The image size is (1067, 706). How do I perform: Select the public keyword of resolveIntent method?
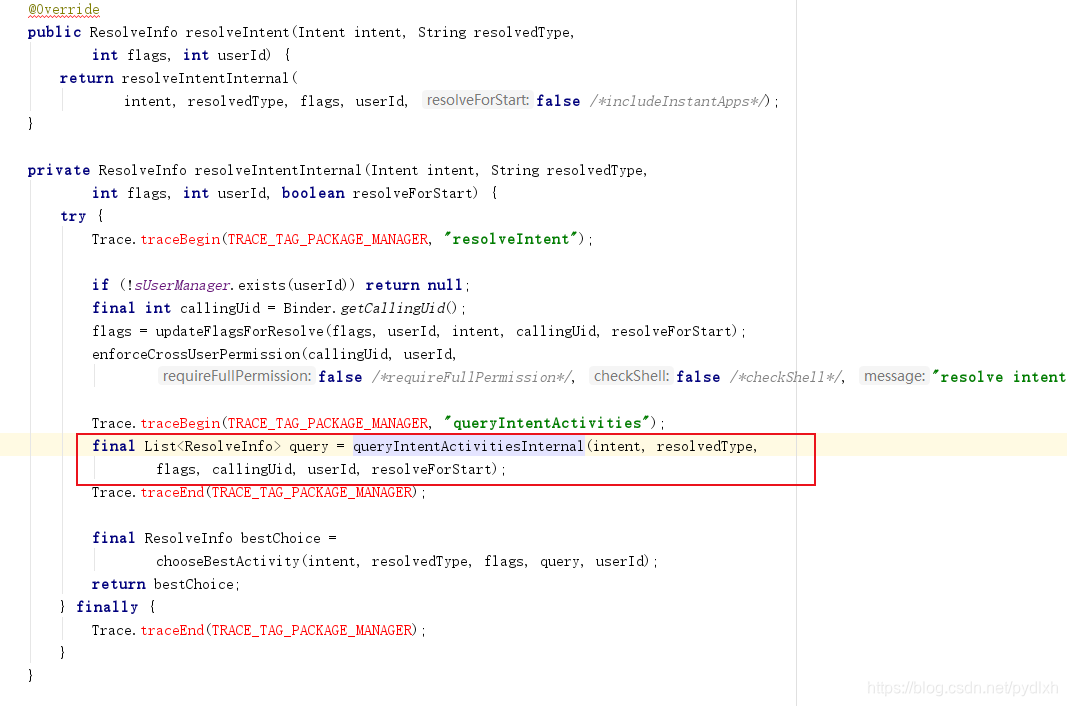(x=54, y=32)
